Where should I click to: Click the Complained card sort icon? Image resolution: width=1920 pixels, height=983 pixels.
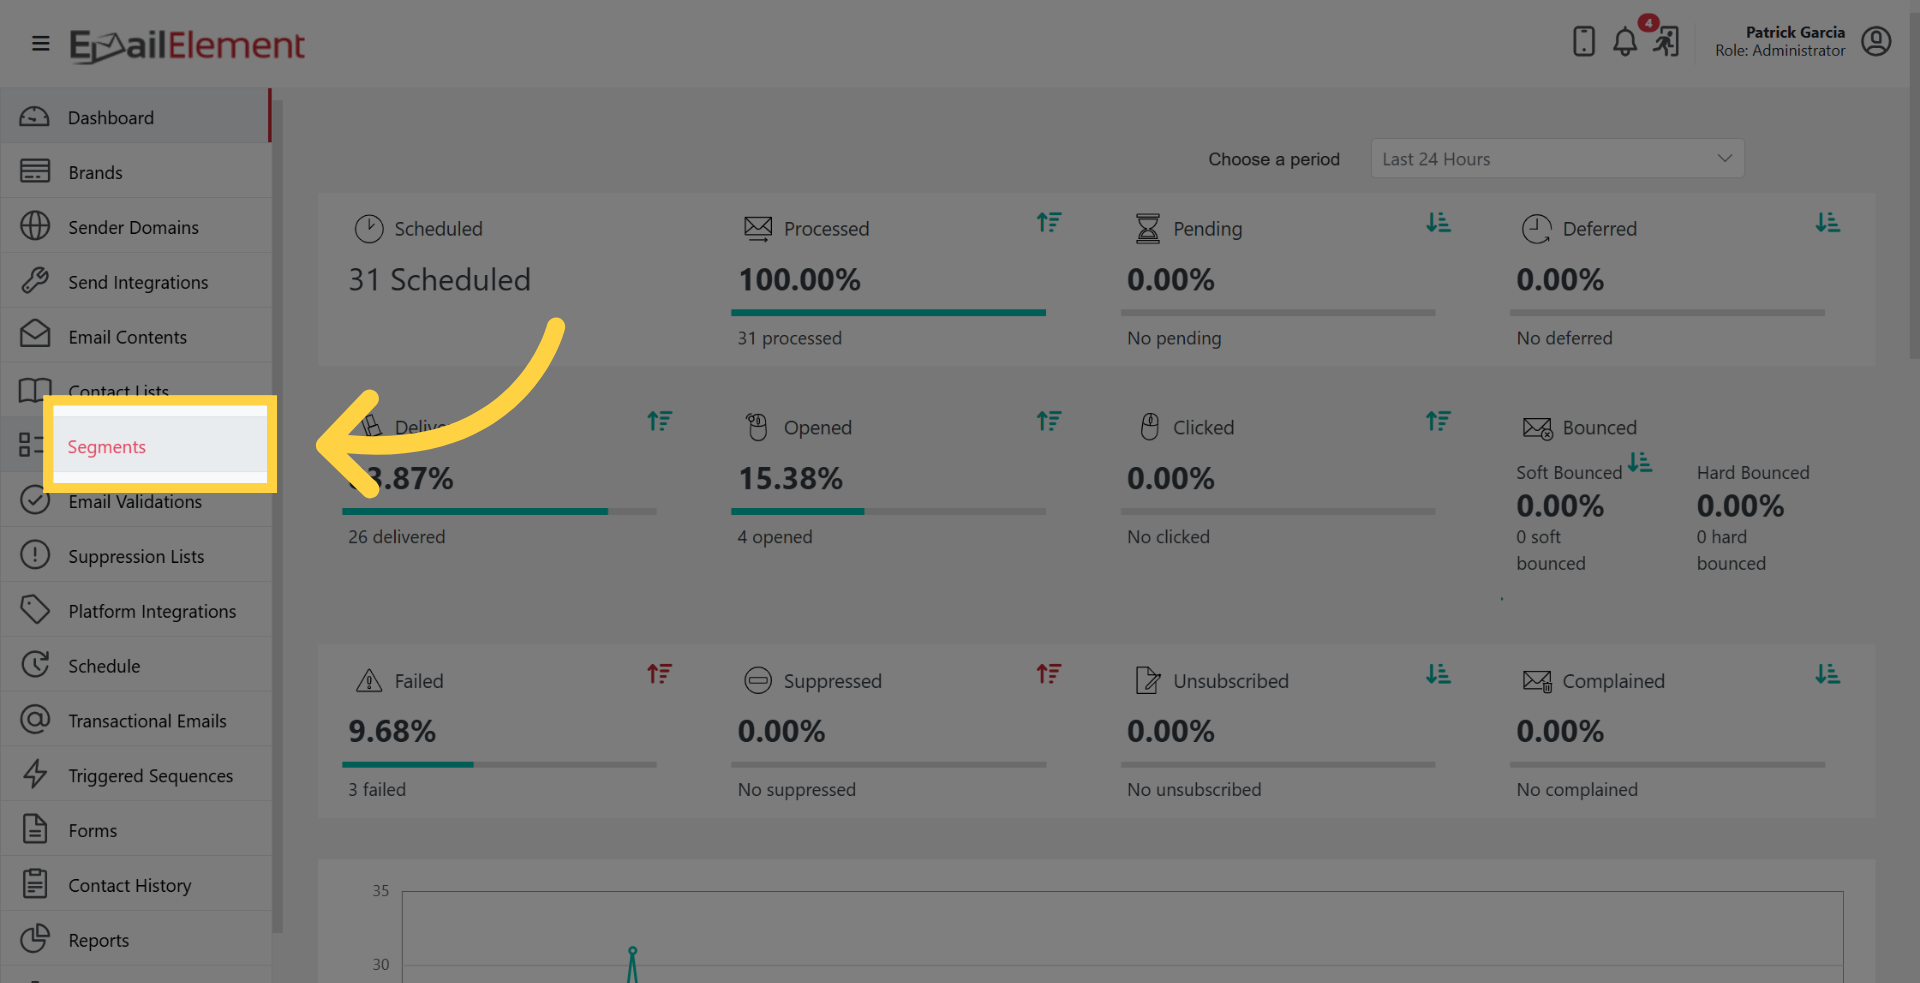pos(1828,674)
